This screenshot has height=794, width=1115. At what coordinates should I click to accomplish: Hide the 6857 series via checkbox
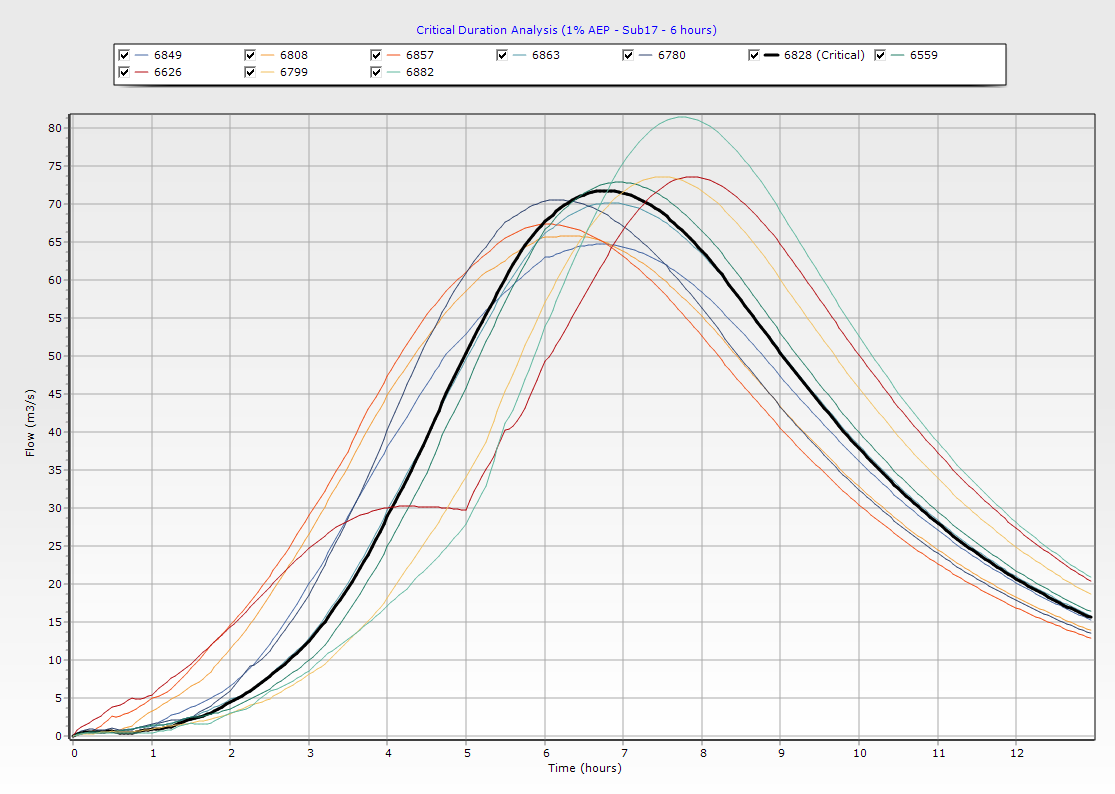coord(376,55)
